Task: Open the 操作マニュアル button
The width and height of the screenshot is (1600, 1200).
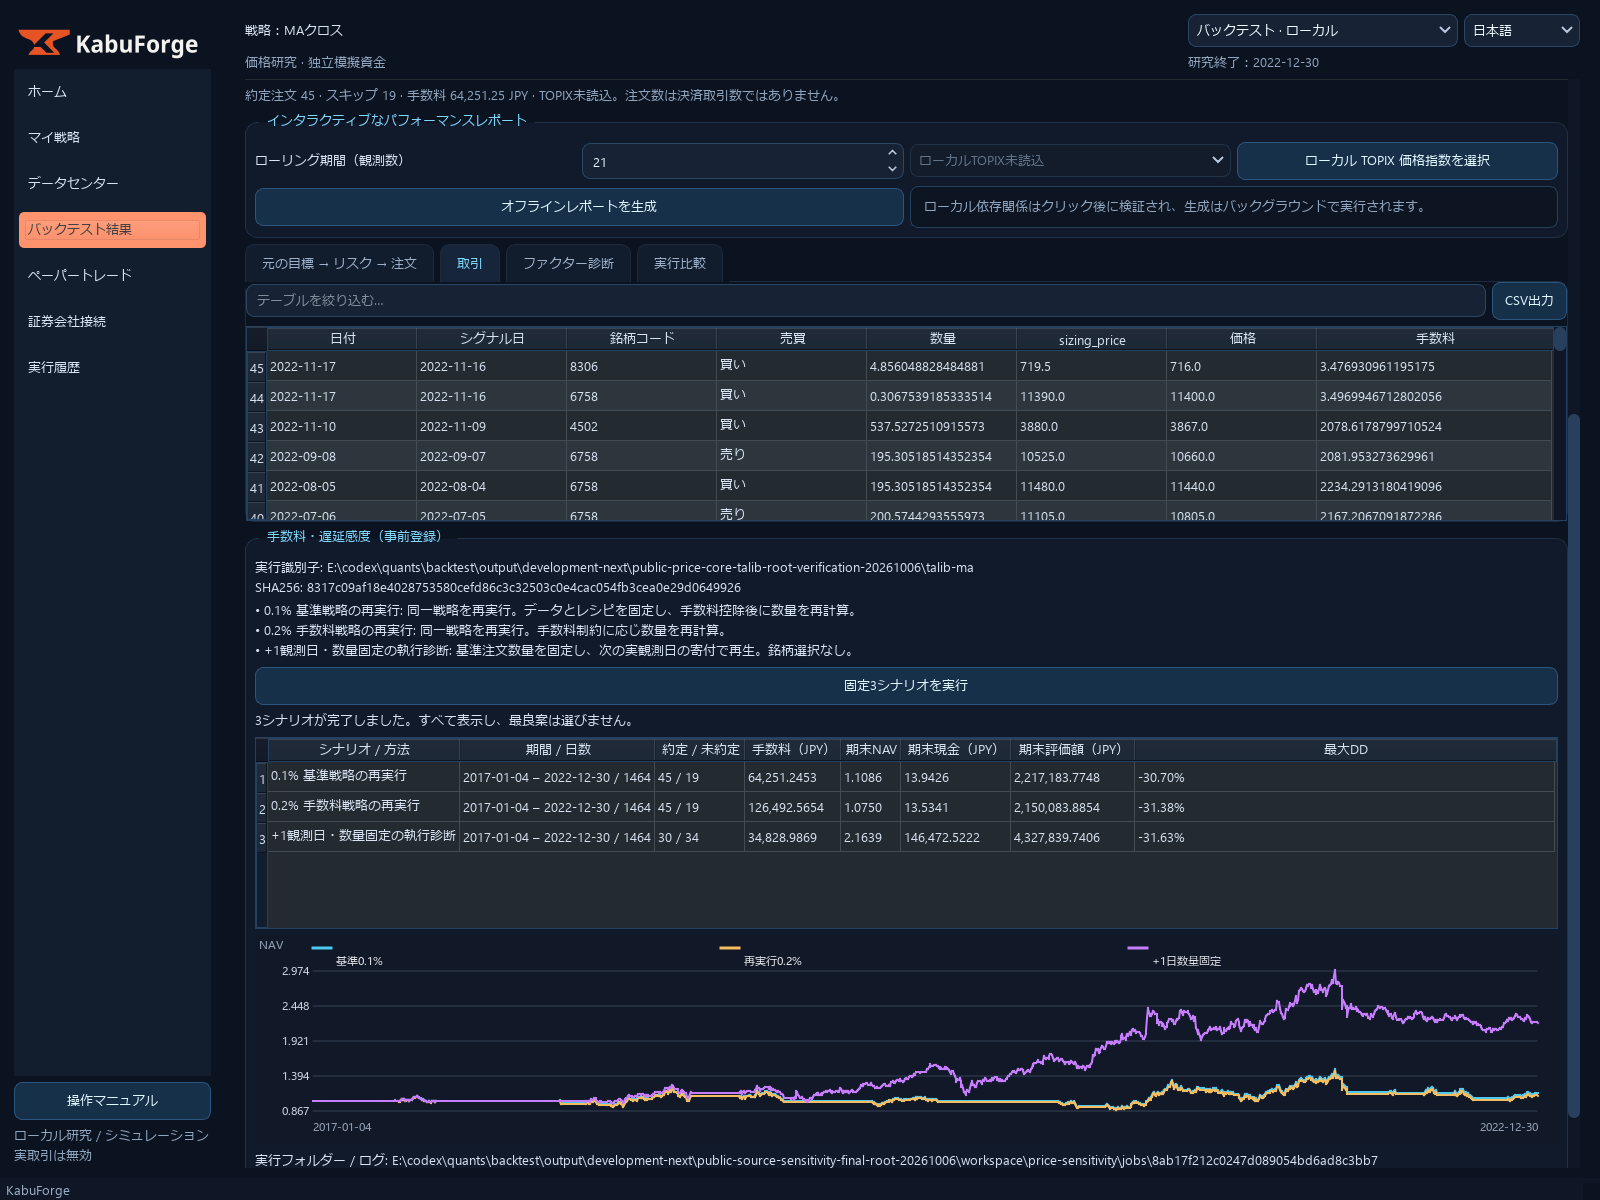Action: (112, 1100)
